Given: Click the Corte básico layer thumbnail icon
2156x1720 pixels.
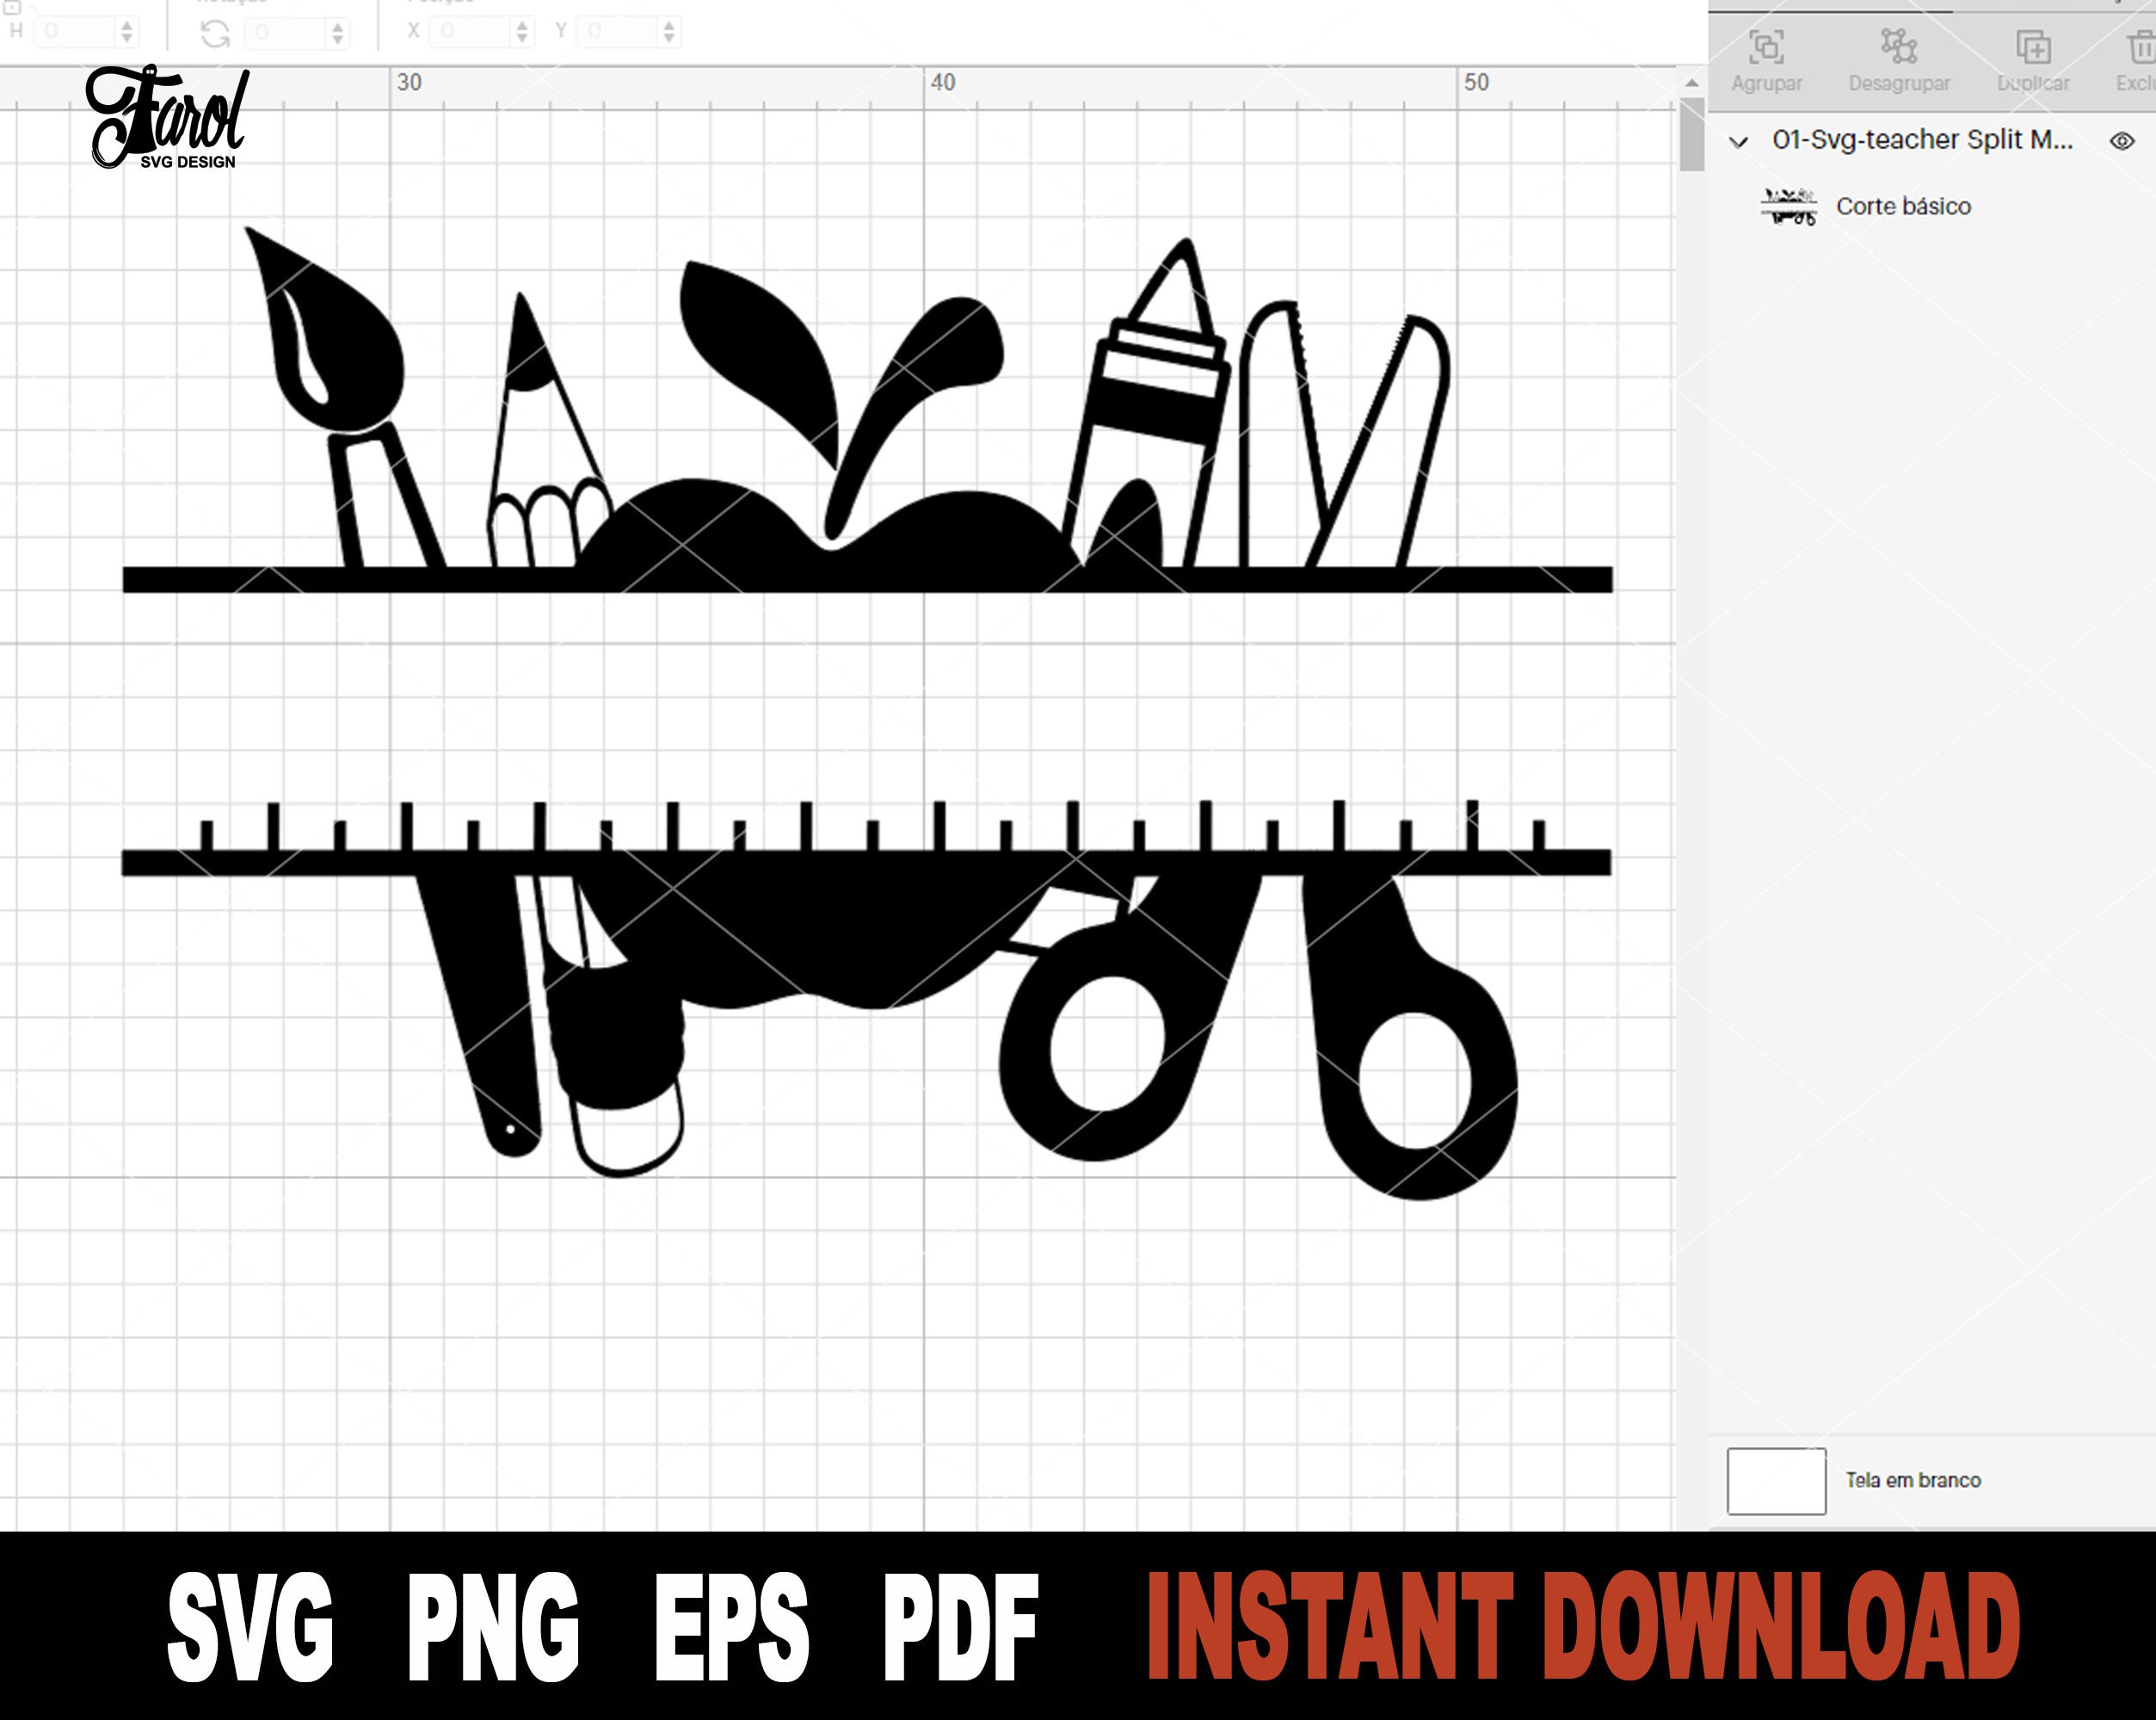Looking at the screenshot, I should 1790,207.
